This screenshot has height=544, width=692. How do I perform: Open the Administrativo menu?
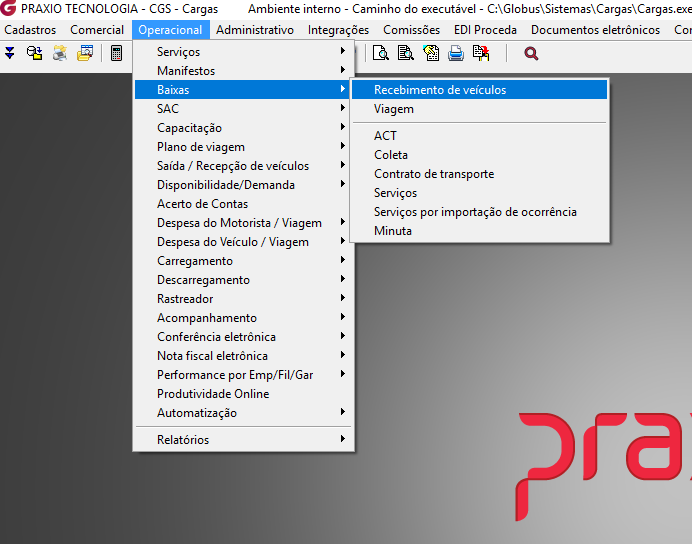(x=255, y=30)
